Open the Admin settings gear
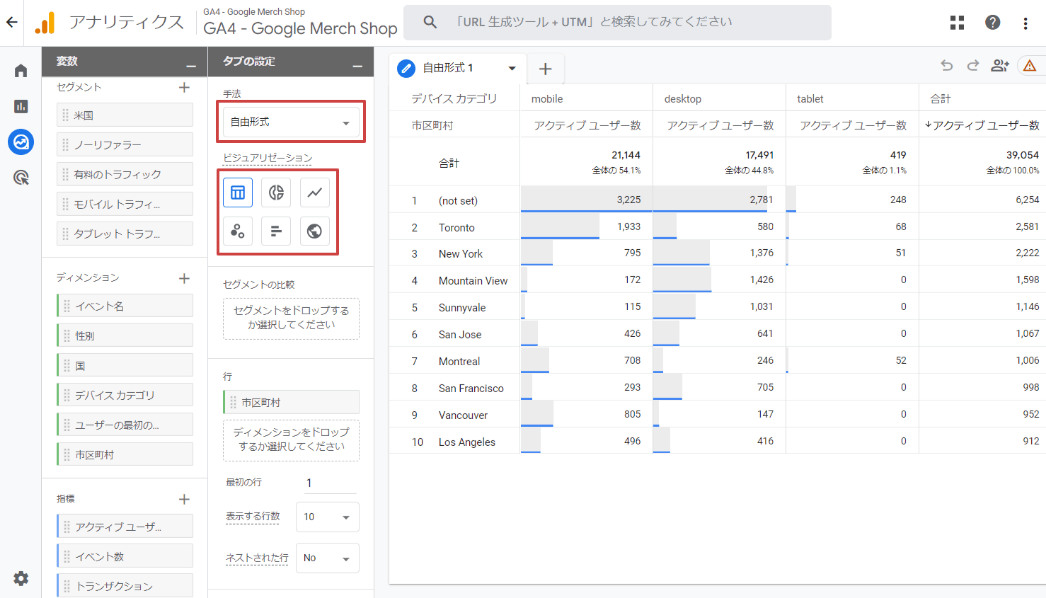 [21, 578]
